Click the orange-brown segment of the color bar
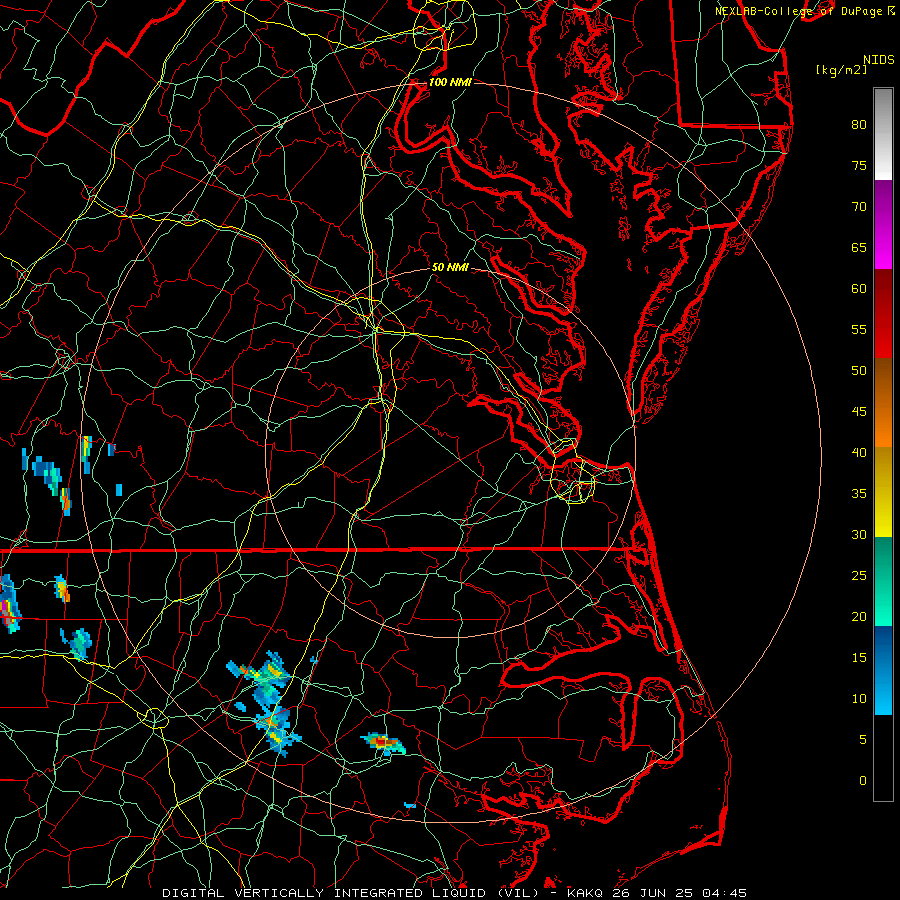 883,403
